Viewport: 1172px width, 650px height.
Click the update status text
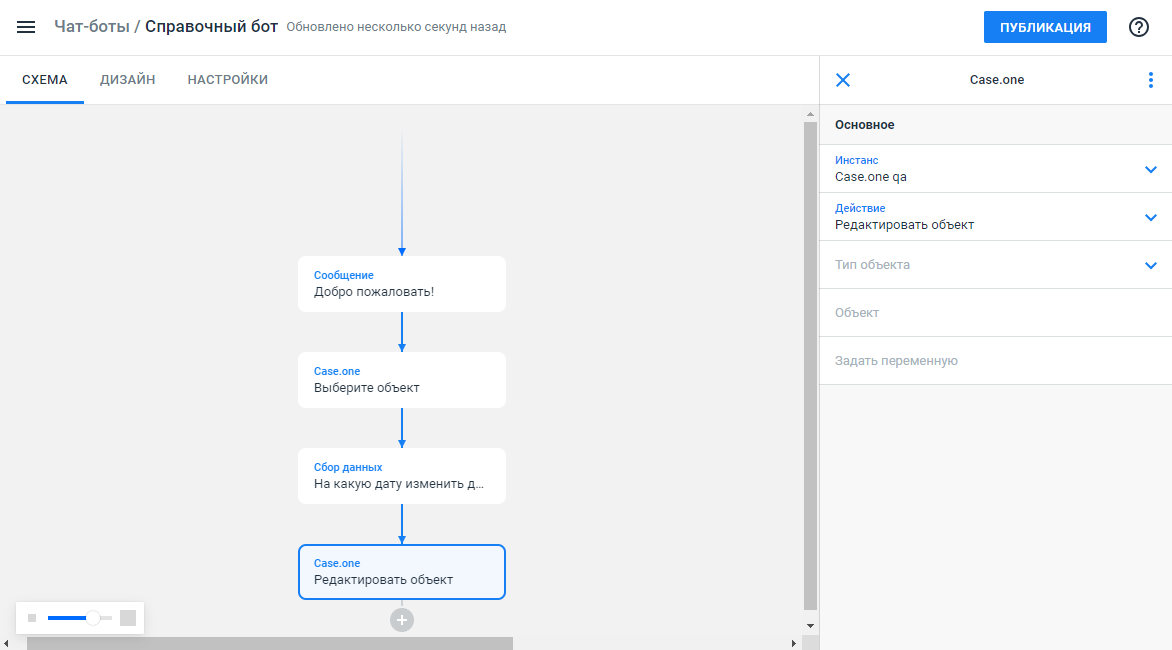[396, 27]
